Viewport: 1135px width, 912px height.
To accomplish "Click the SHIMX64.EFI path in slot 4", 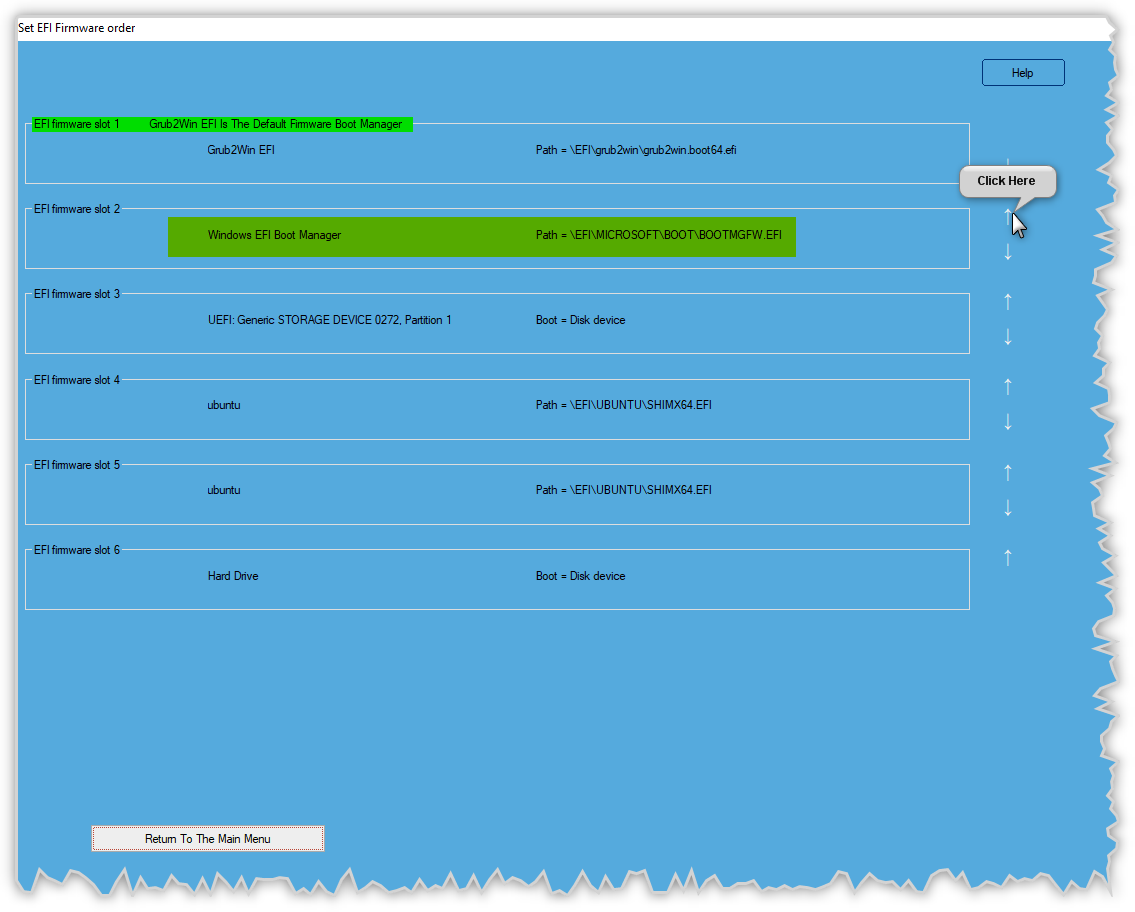I will 623,405.
